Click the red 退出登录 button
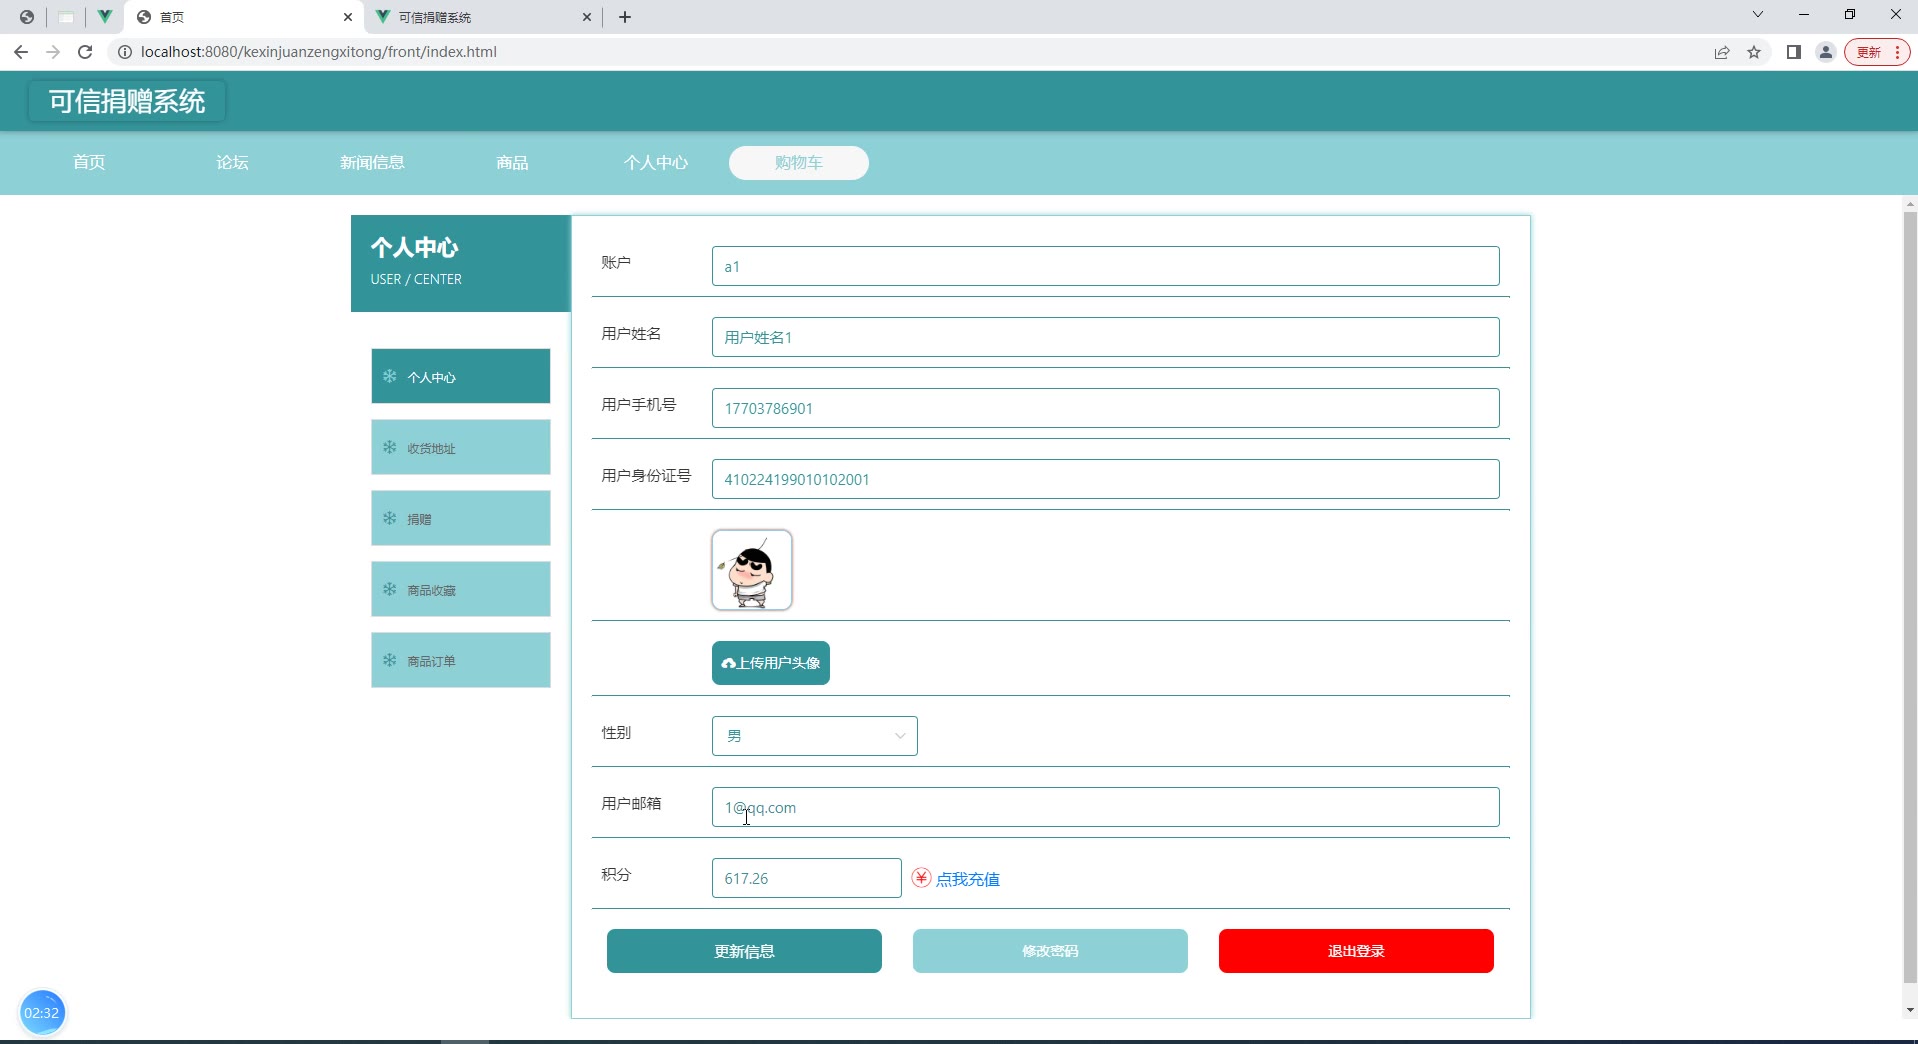Viewport: 1918px width, 1044px height. (1355, 951)
